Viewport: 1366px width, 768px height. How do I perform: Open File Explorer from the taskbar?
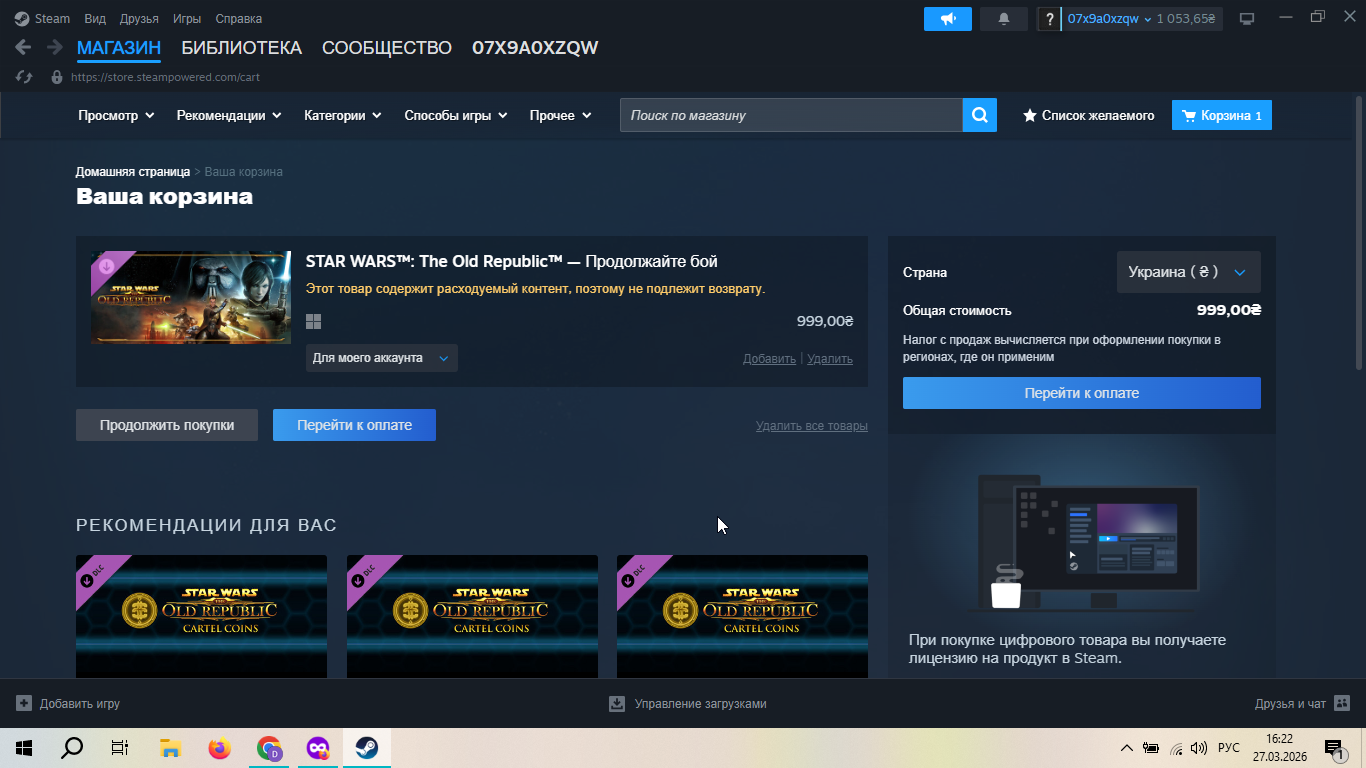170,748
